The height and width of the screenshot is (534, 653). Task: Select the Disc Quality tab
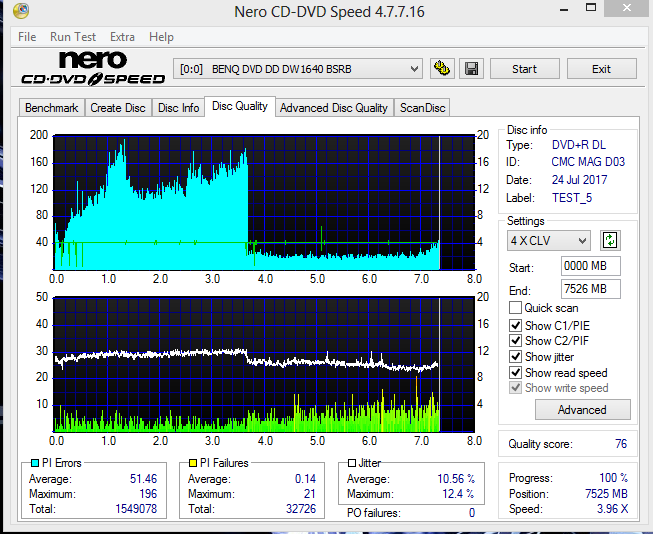[240, 106]
